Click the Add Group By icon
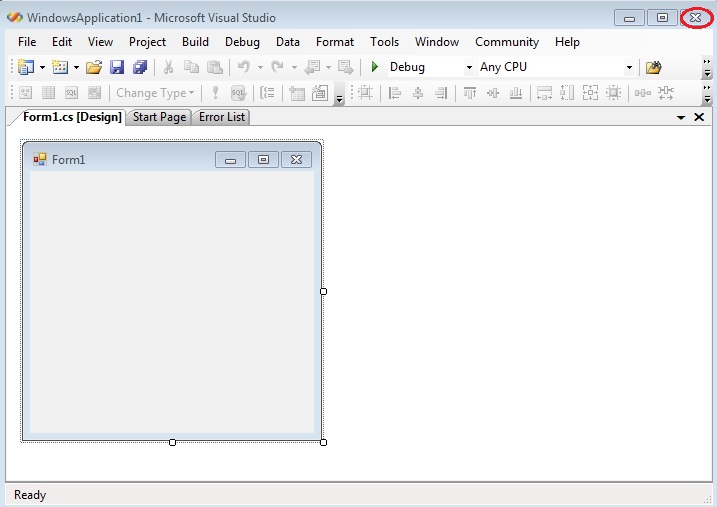717x507 pixels. pos(268,93)
